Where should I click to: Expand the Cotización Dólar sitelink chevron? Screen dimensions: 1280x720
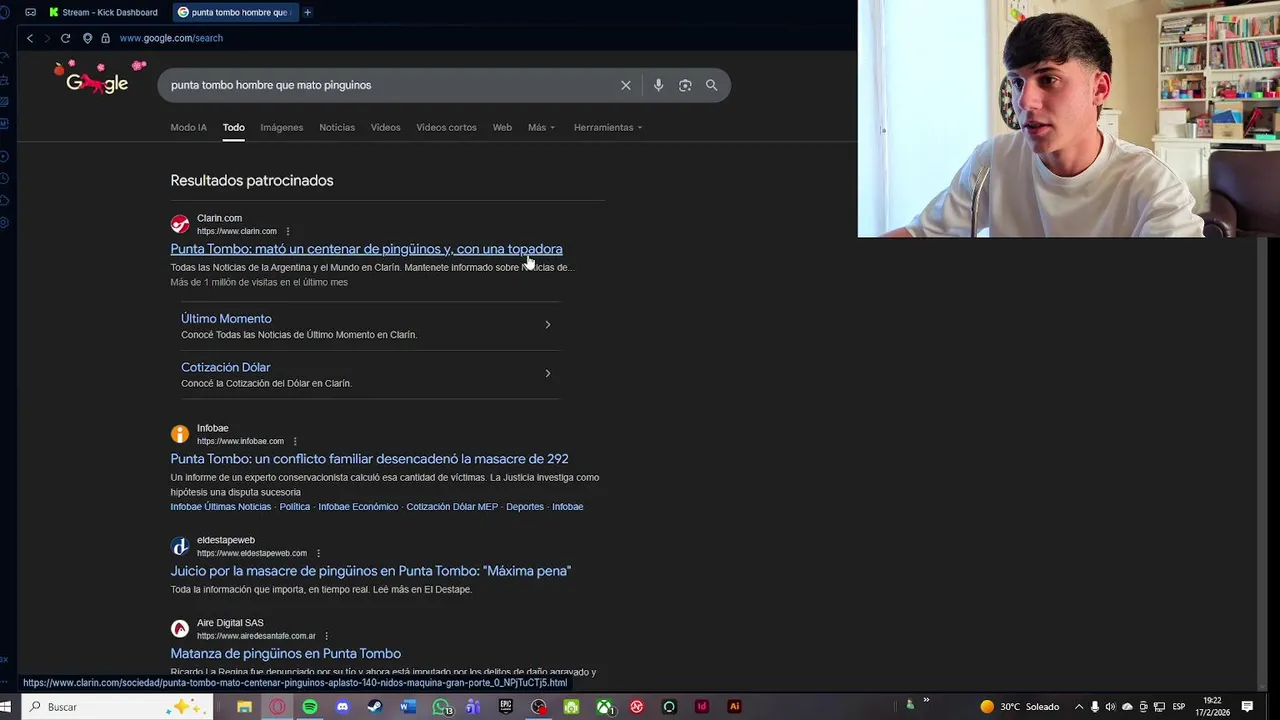click(547, 373)
